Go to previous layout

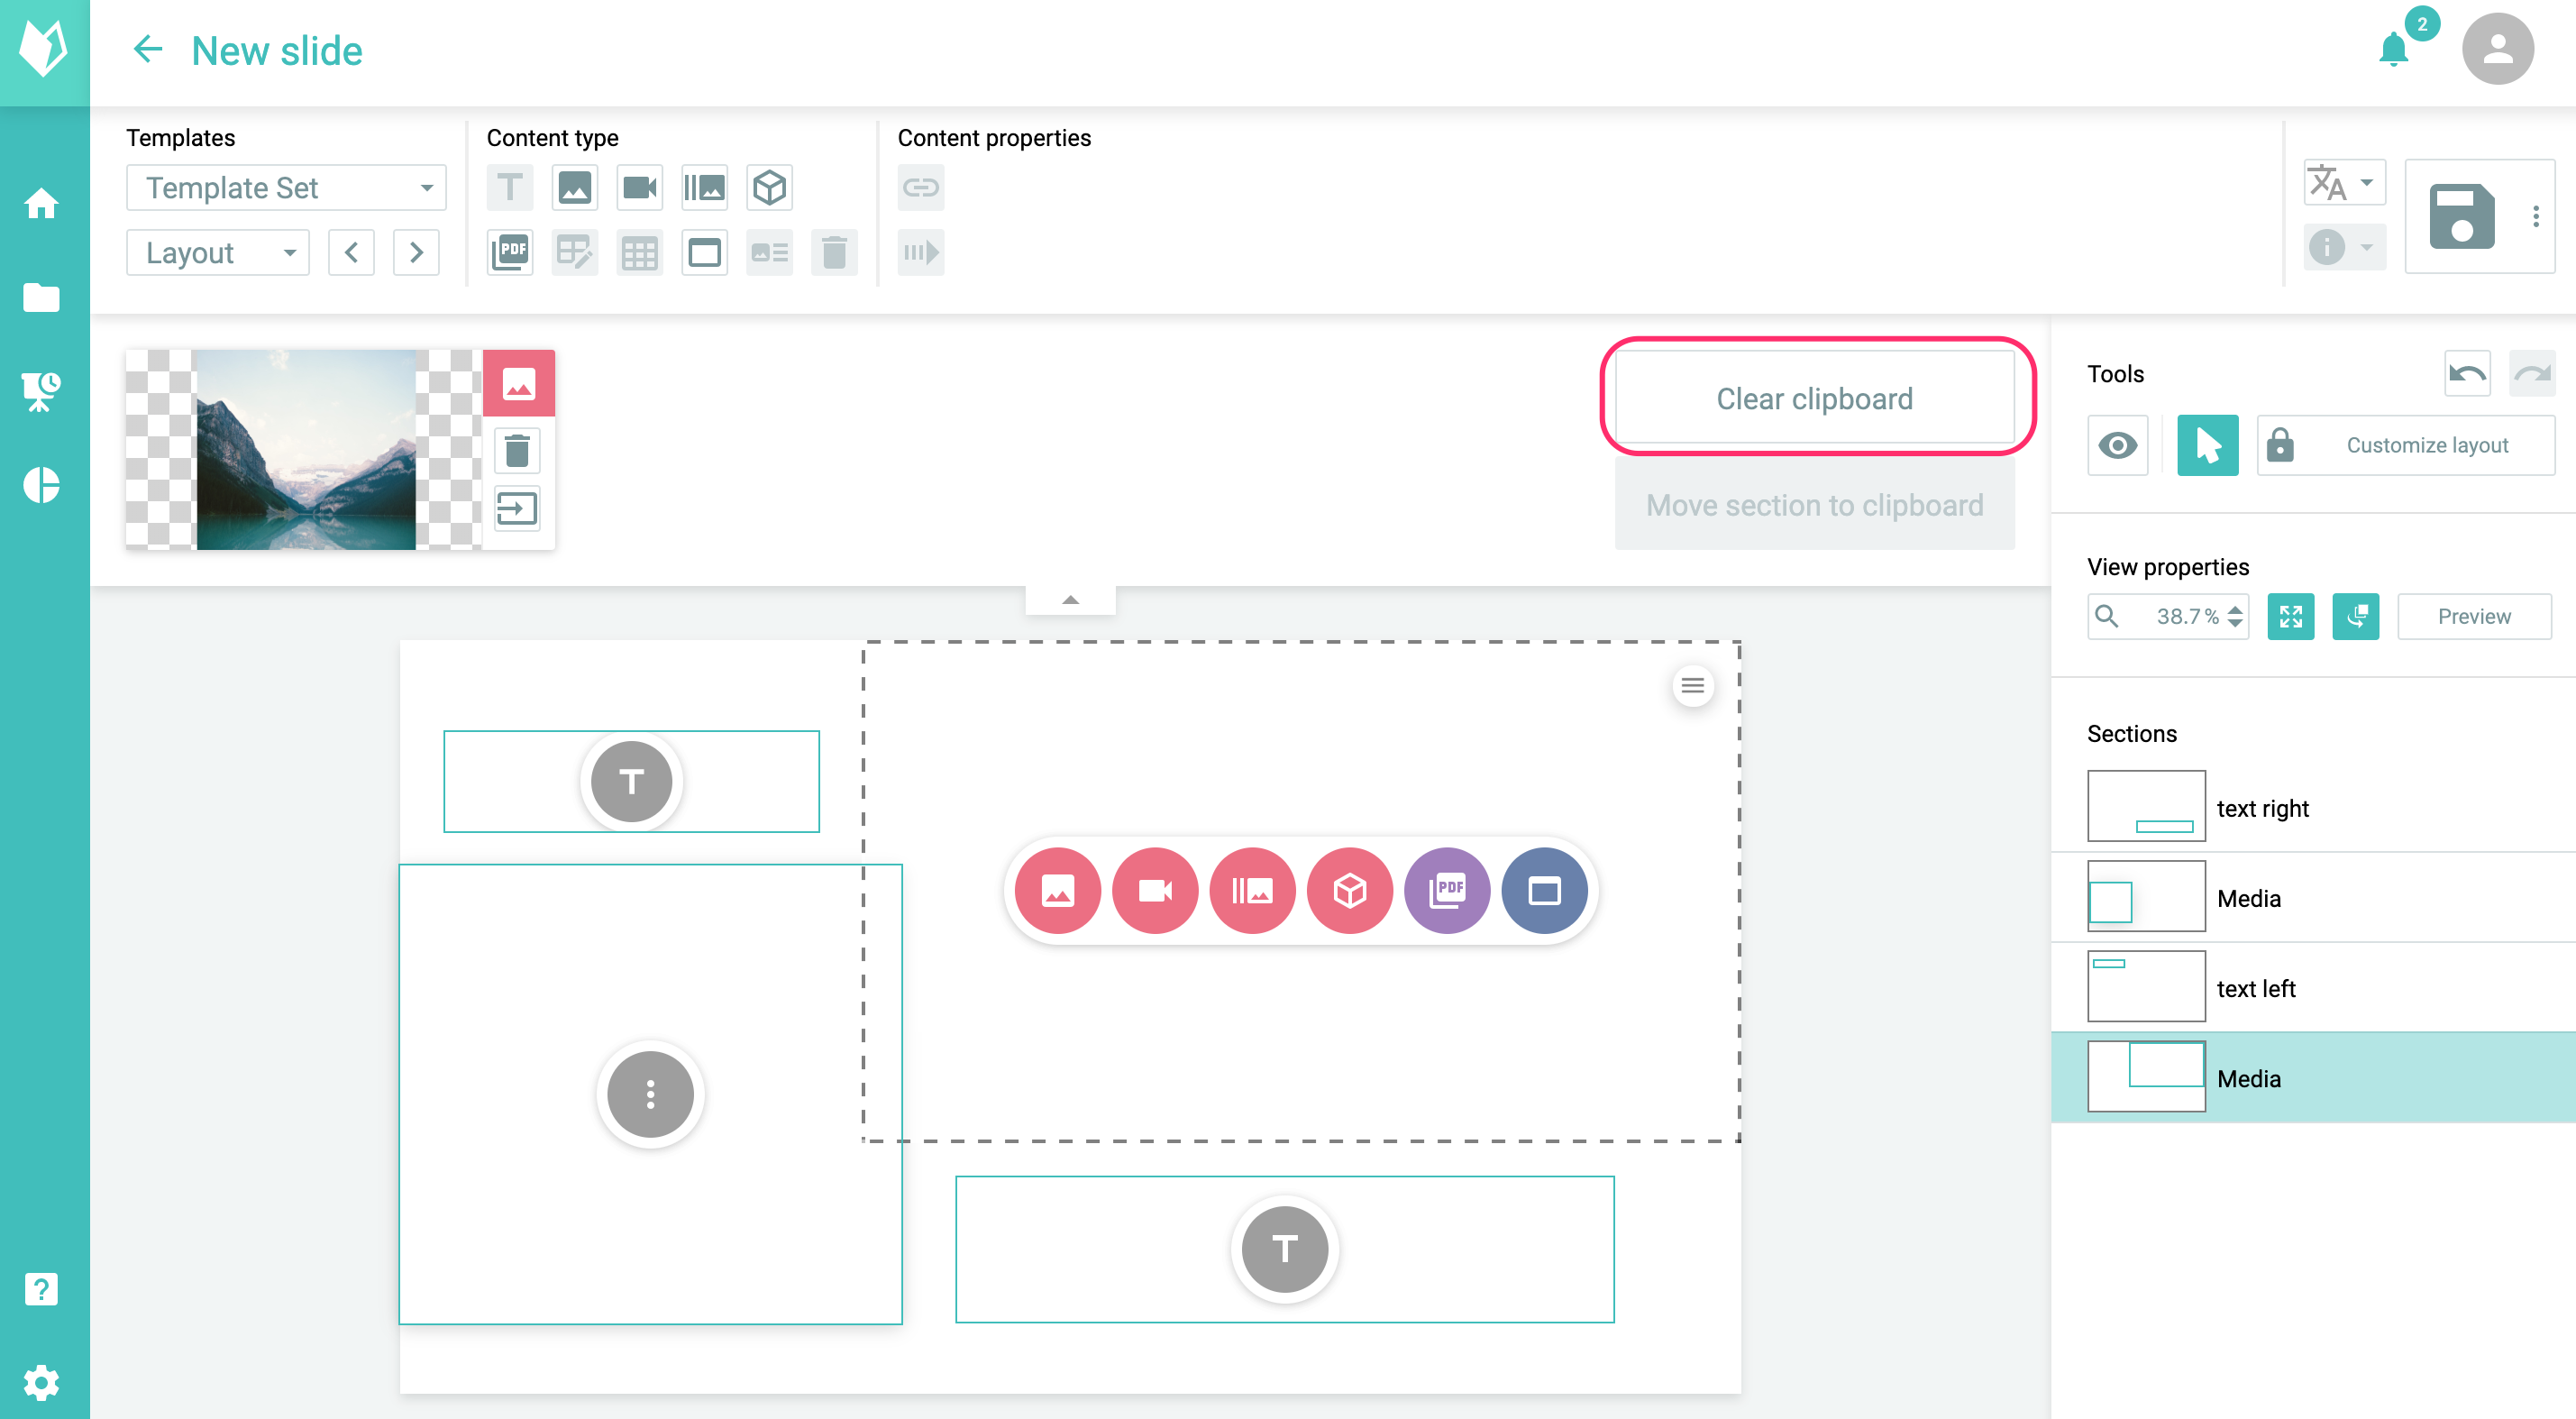click(352, 252)
